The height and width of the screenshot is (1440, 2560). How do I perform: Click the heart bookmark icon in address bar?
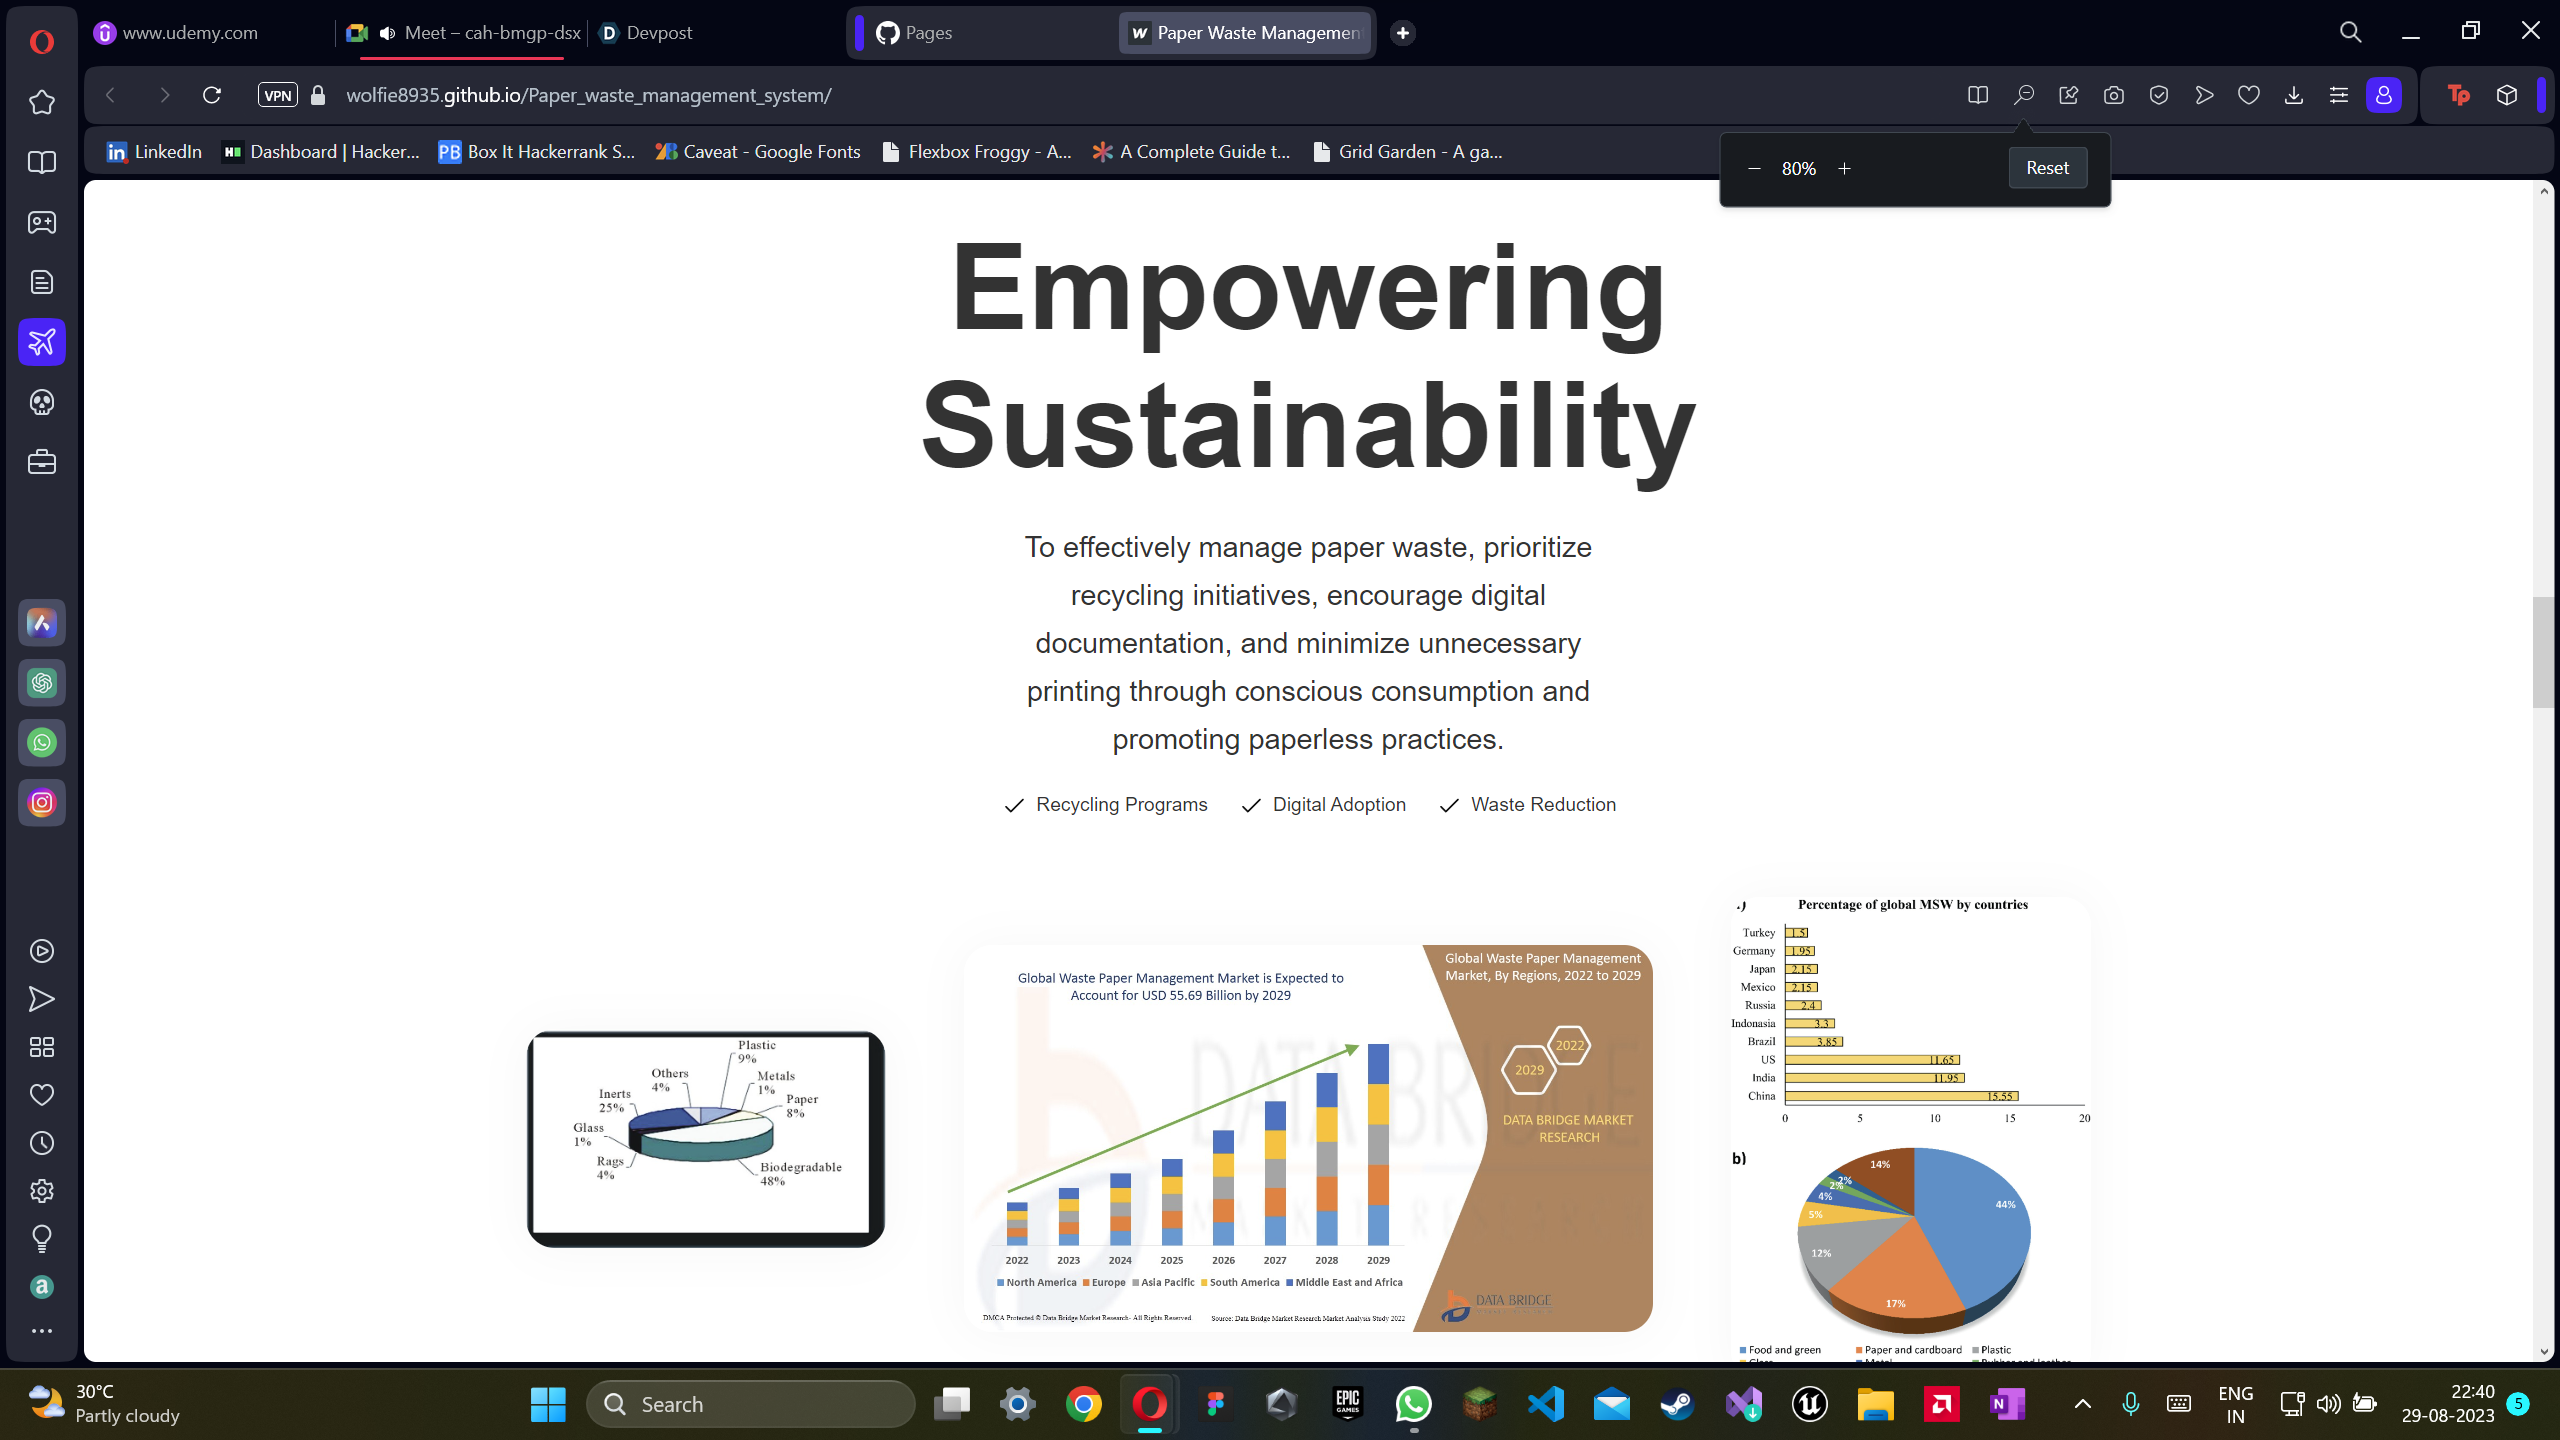(x=2248, y=95)
